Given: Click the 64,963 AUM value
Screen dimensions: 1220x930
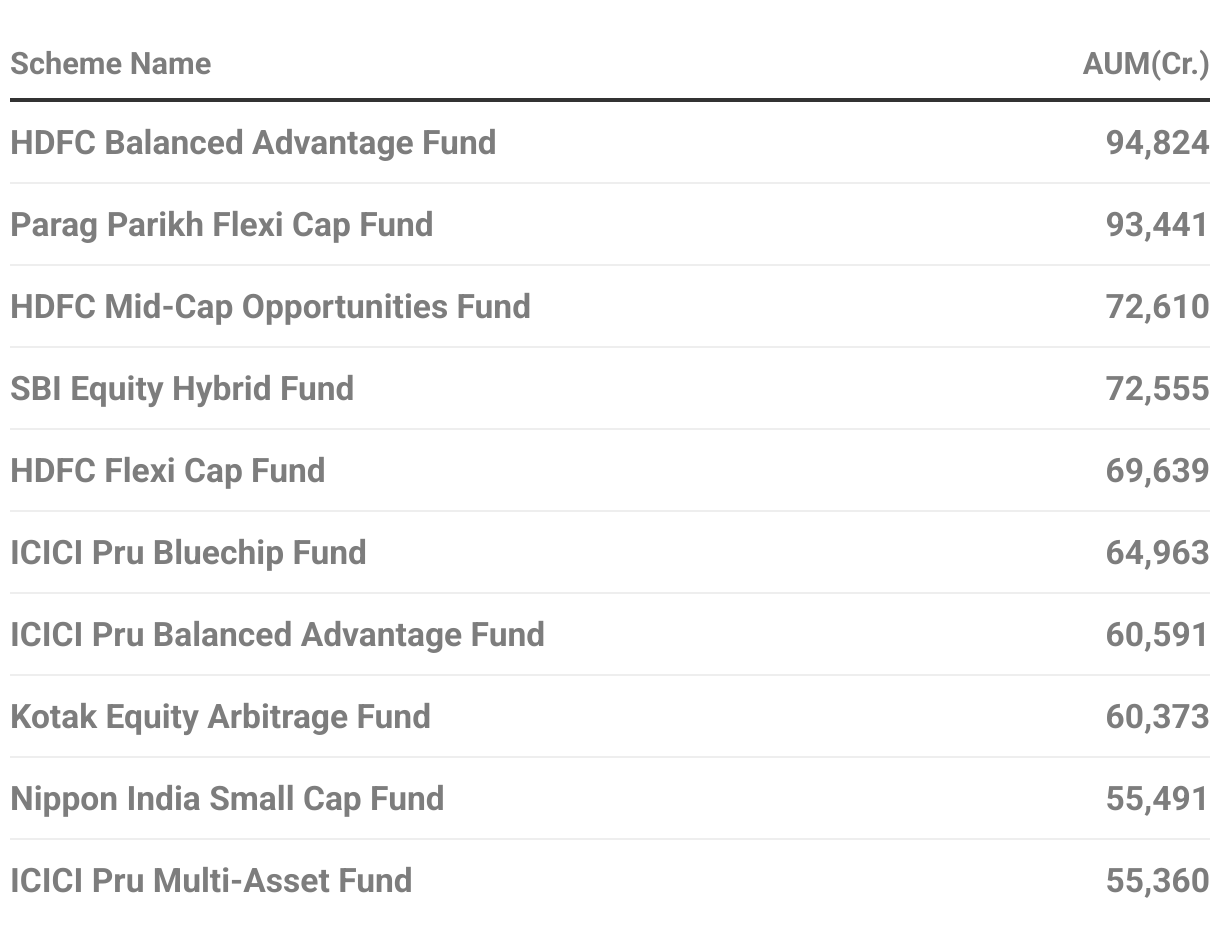Looking at the screenshot, I should tap(1157, 553).
